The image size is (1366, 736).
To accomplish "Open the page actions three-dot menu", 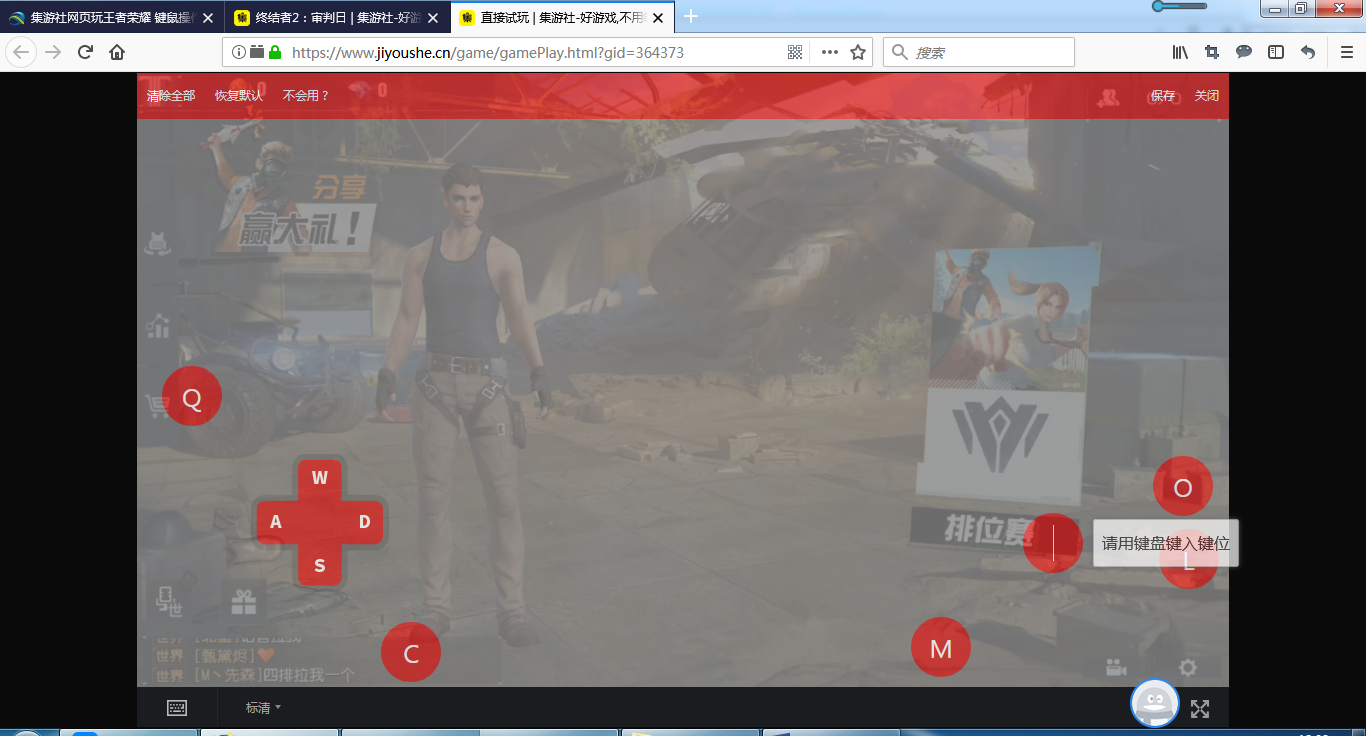I will [x=829, y=53].
